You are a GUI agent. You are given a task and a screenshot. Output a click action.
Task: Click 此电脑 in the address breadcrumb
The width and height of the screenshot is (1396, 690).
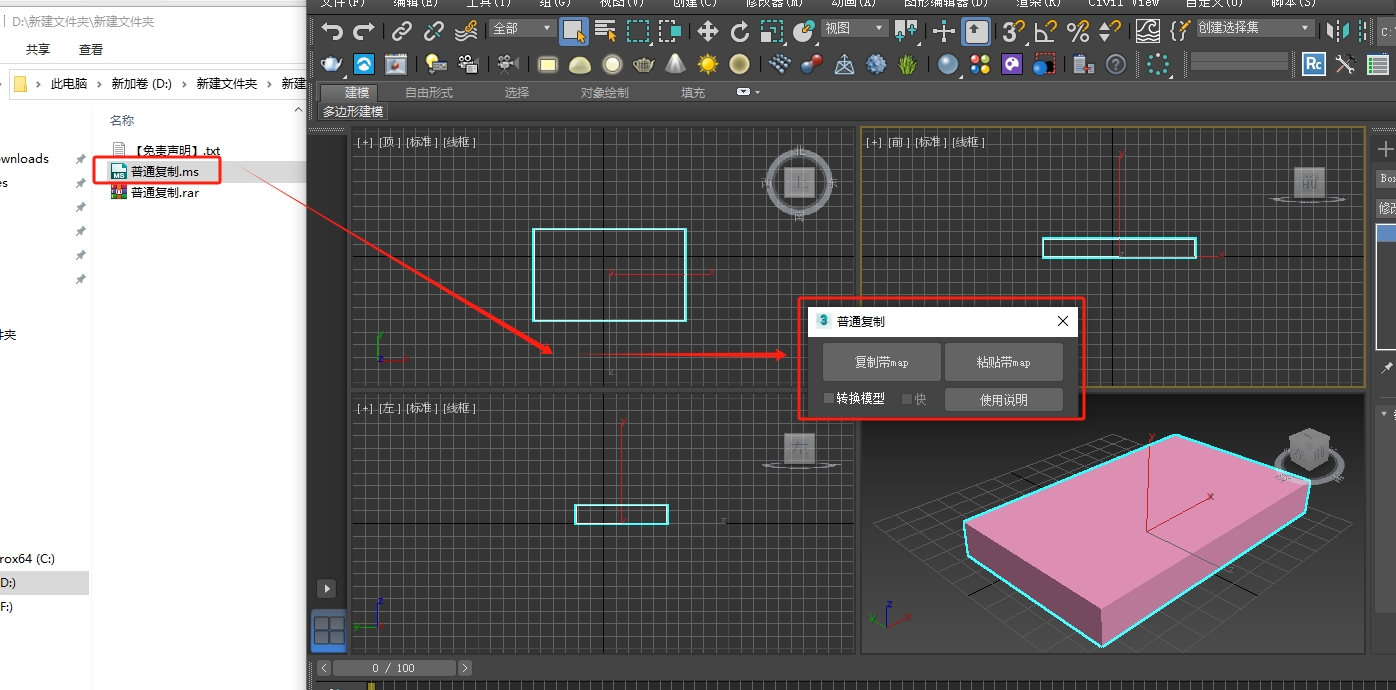point(69,84)
